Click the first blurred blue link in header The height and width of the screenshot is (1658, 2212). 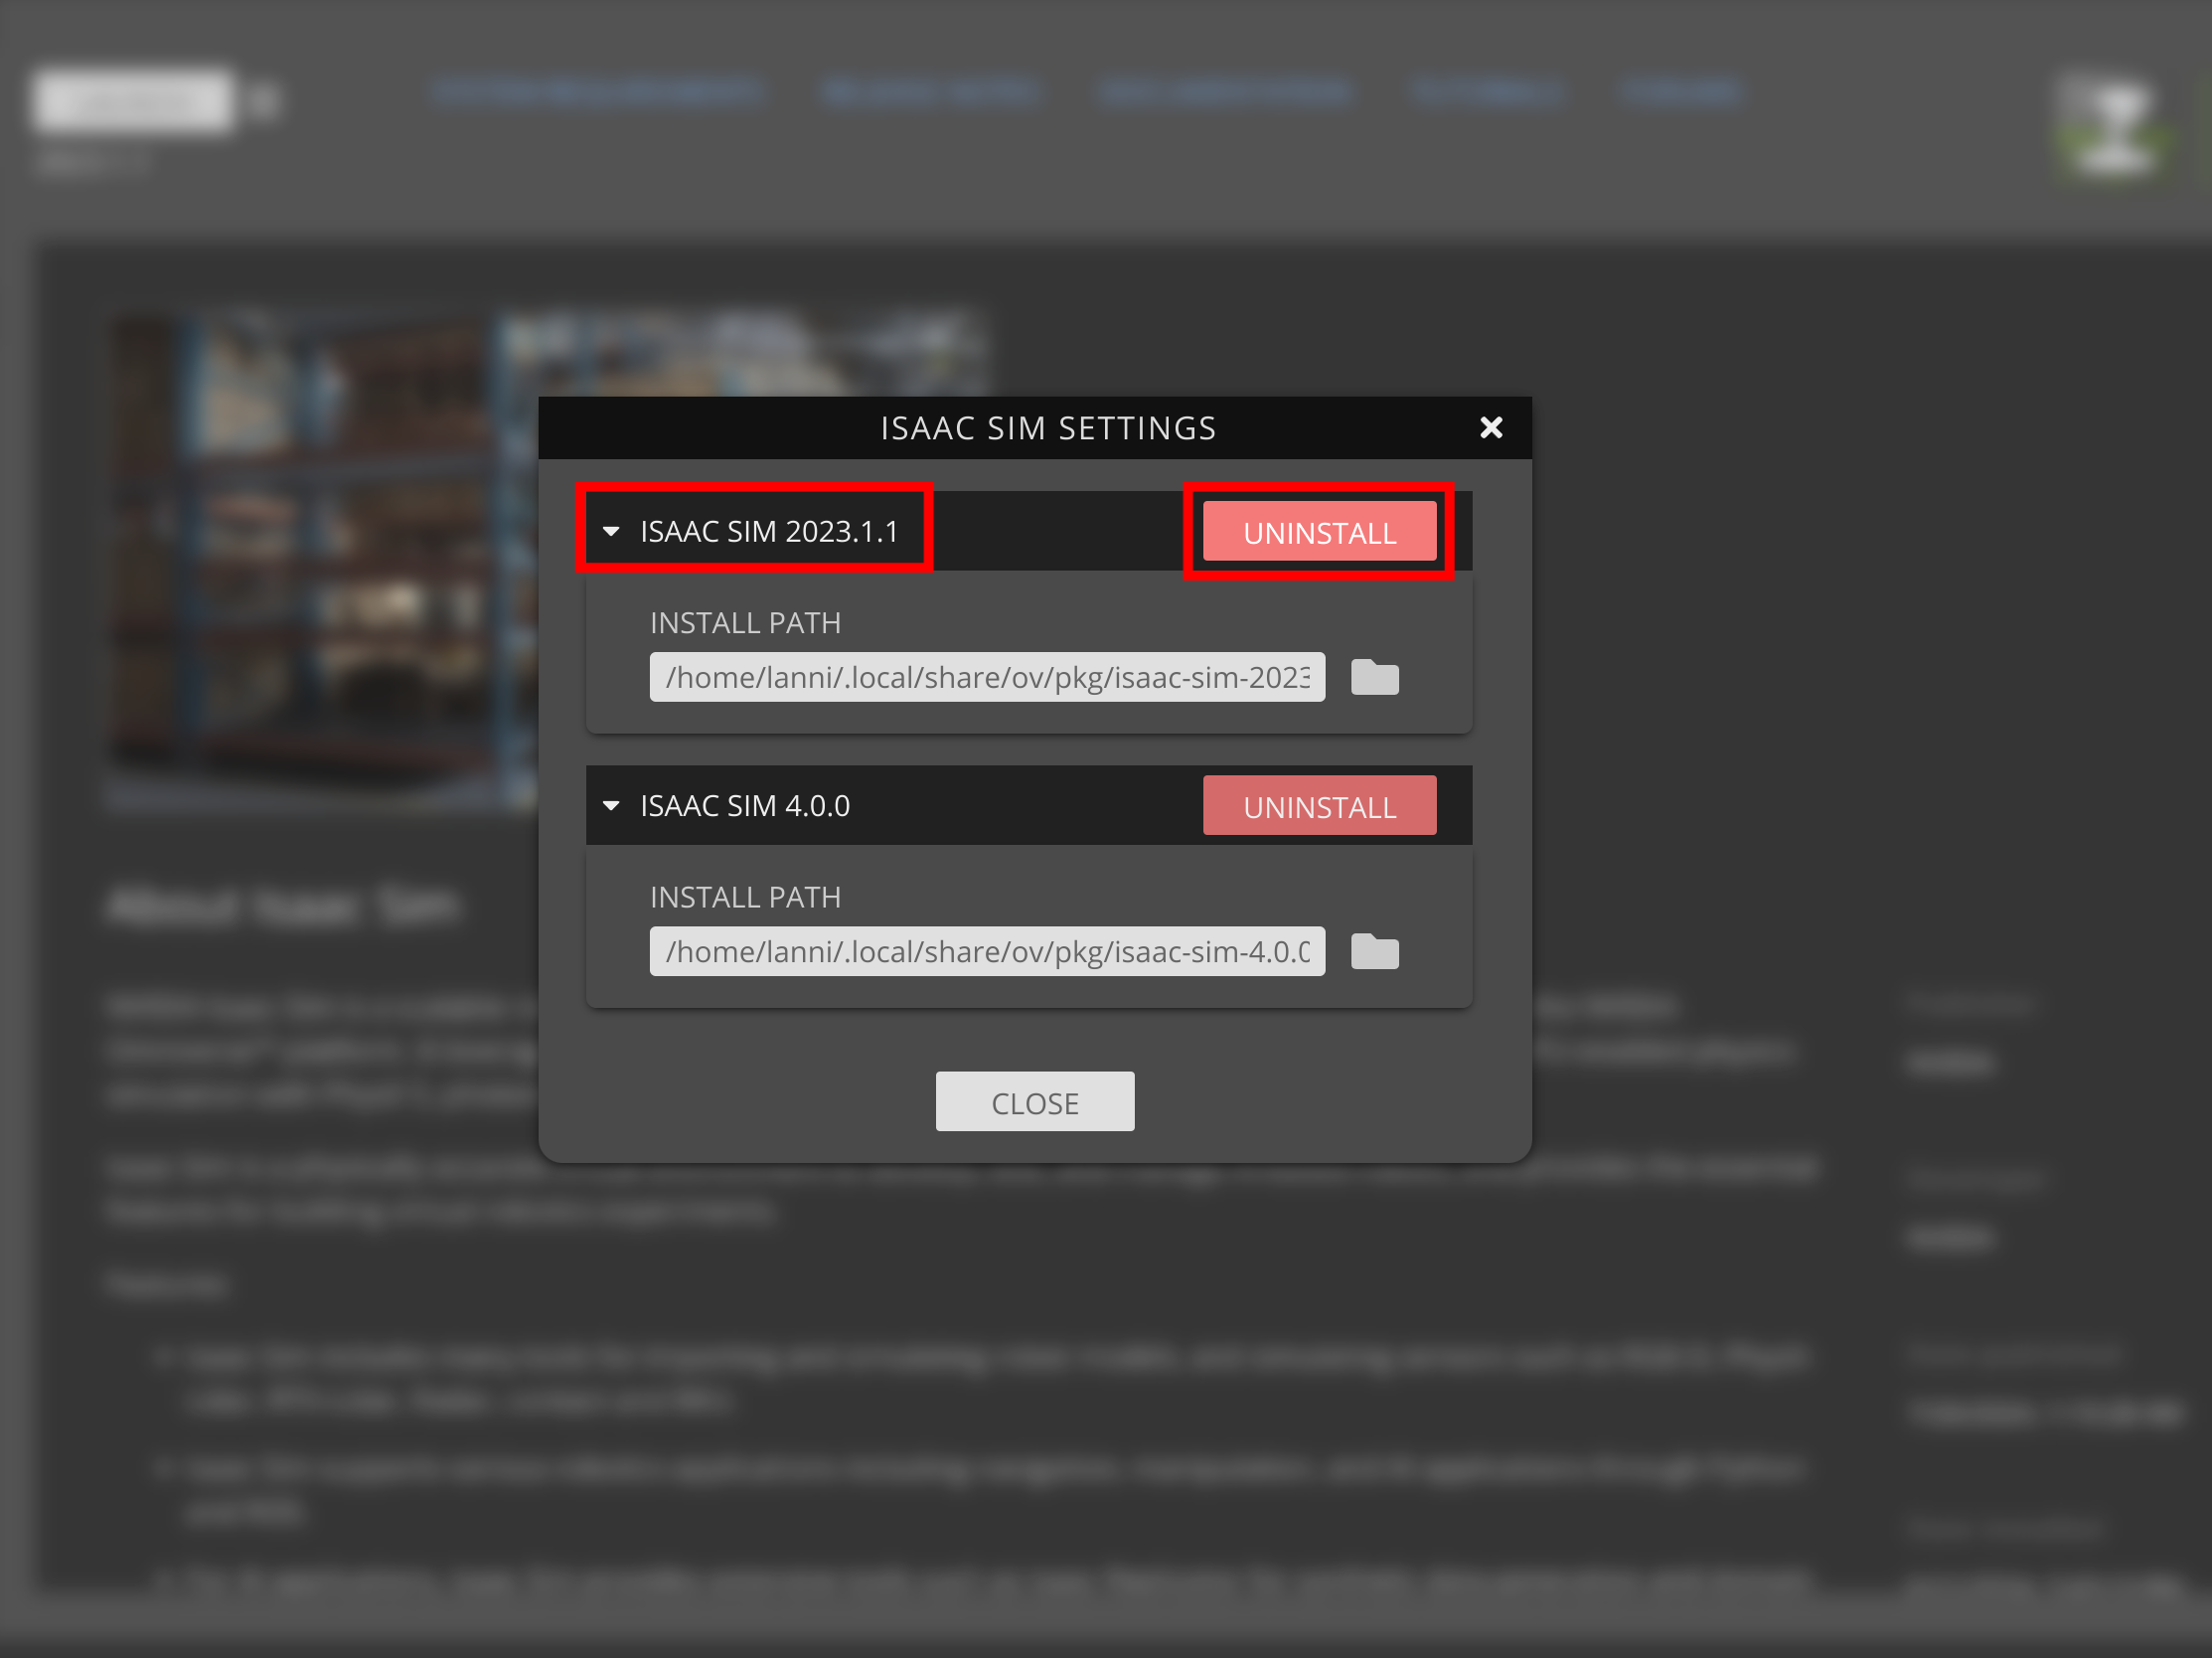pos(597,92)
